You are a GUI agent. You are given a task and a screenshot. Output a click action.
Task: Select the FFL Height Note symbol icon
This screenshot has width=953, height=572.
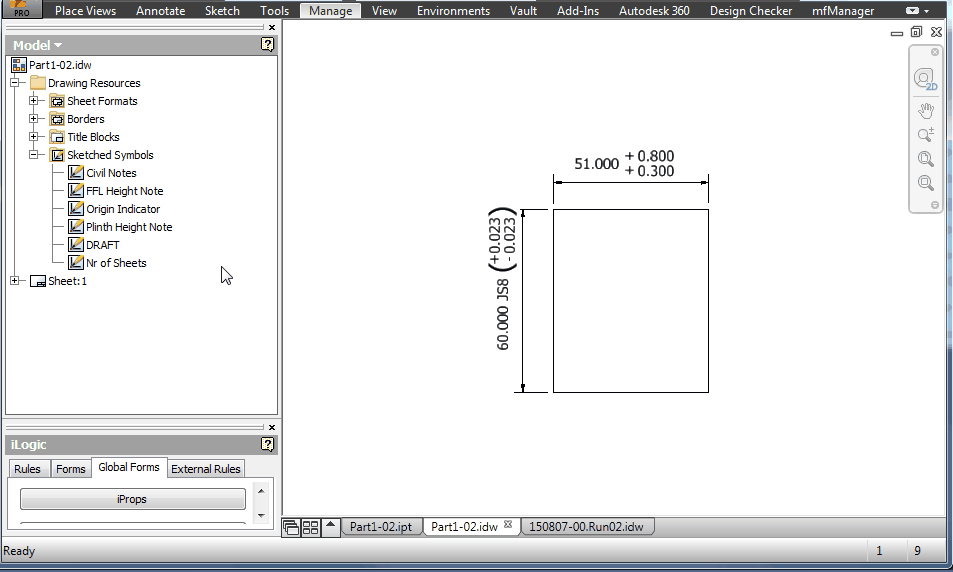75,191
